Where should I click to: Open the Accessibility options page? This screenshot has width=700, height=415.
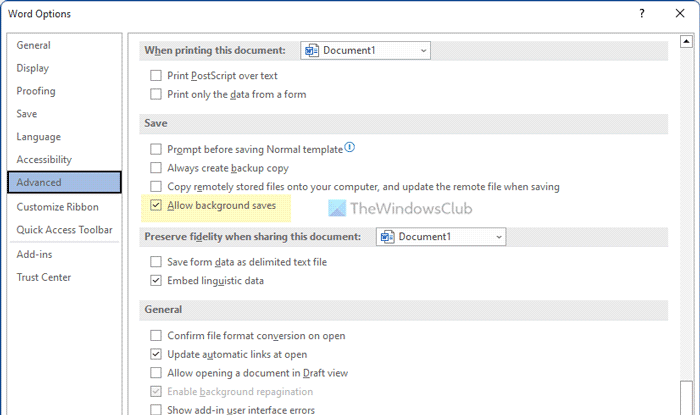[x=44, y=160]
